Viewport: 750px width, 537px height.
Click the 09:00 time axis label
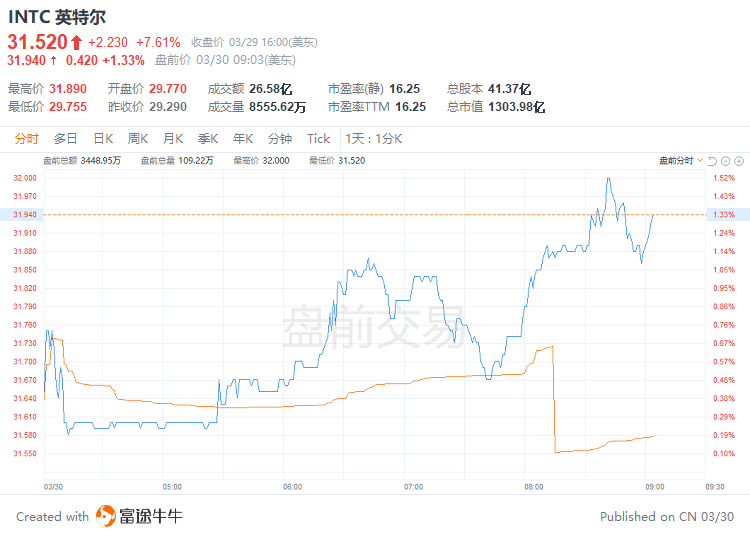[655, 487]
